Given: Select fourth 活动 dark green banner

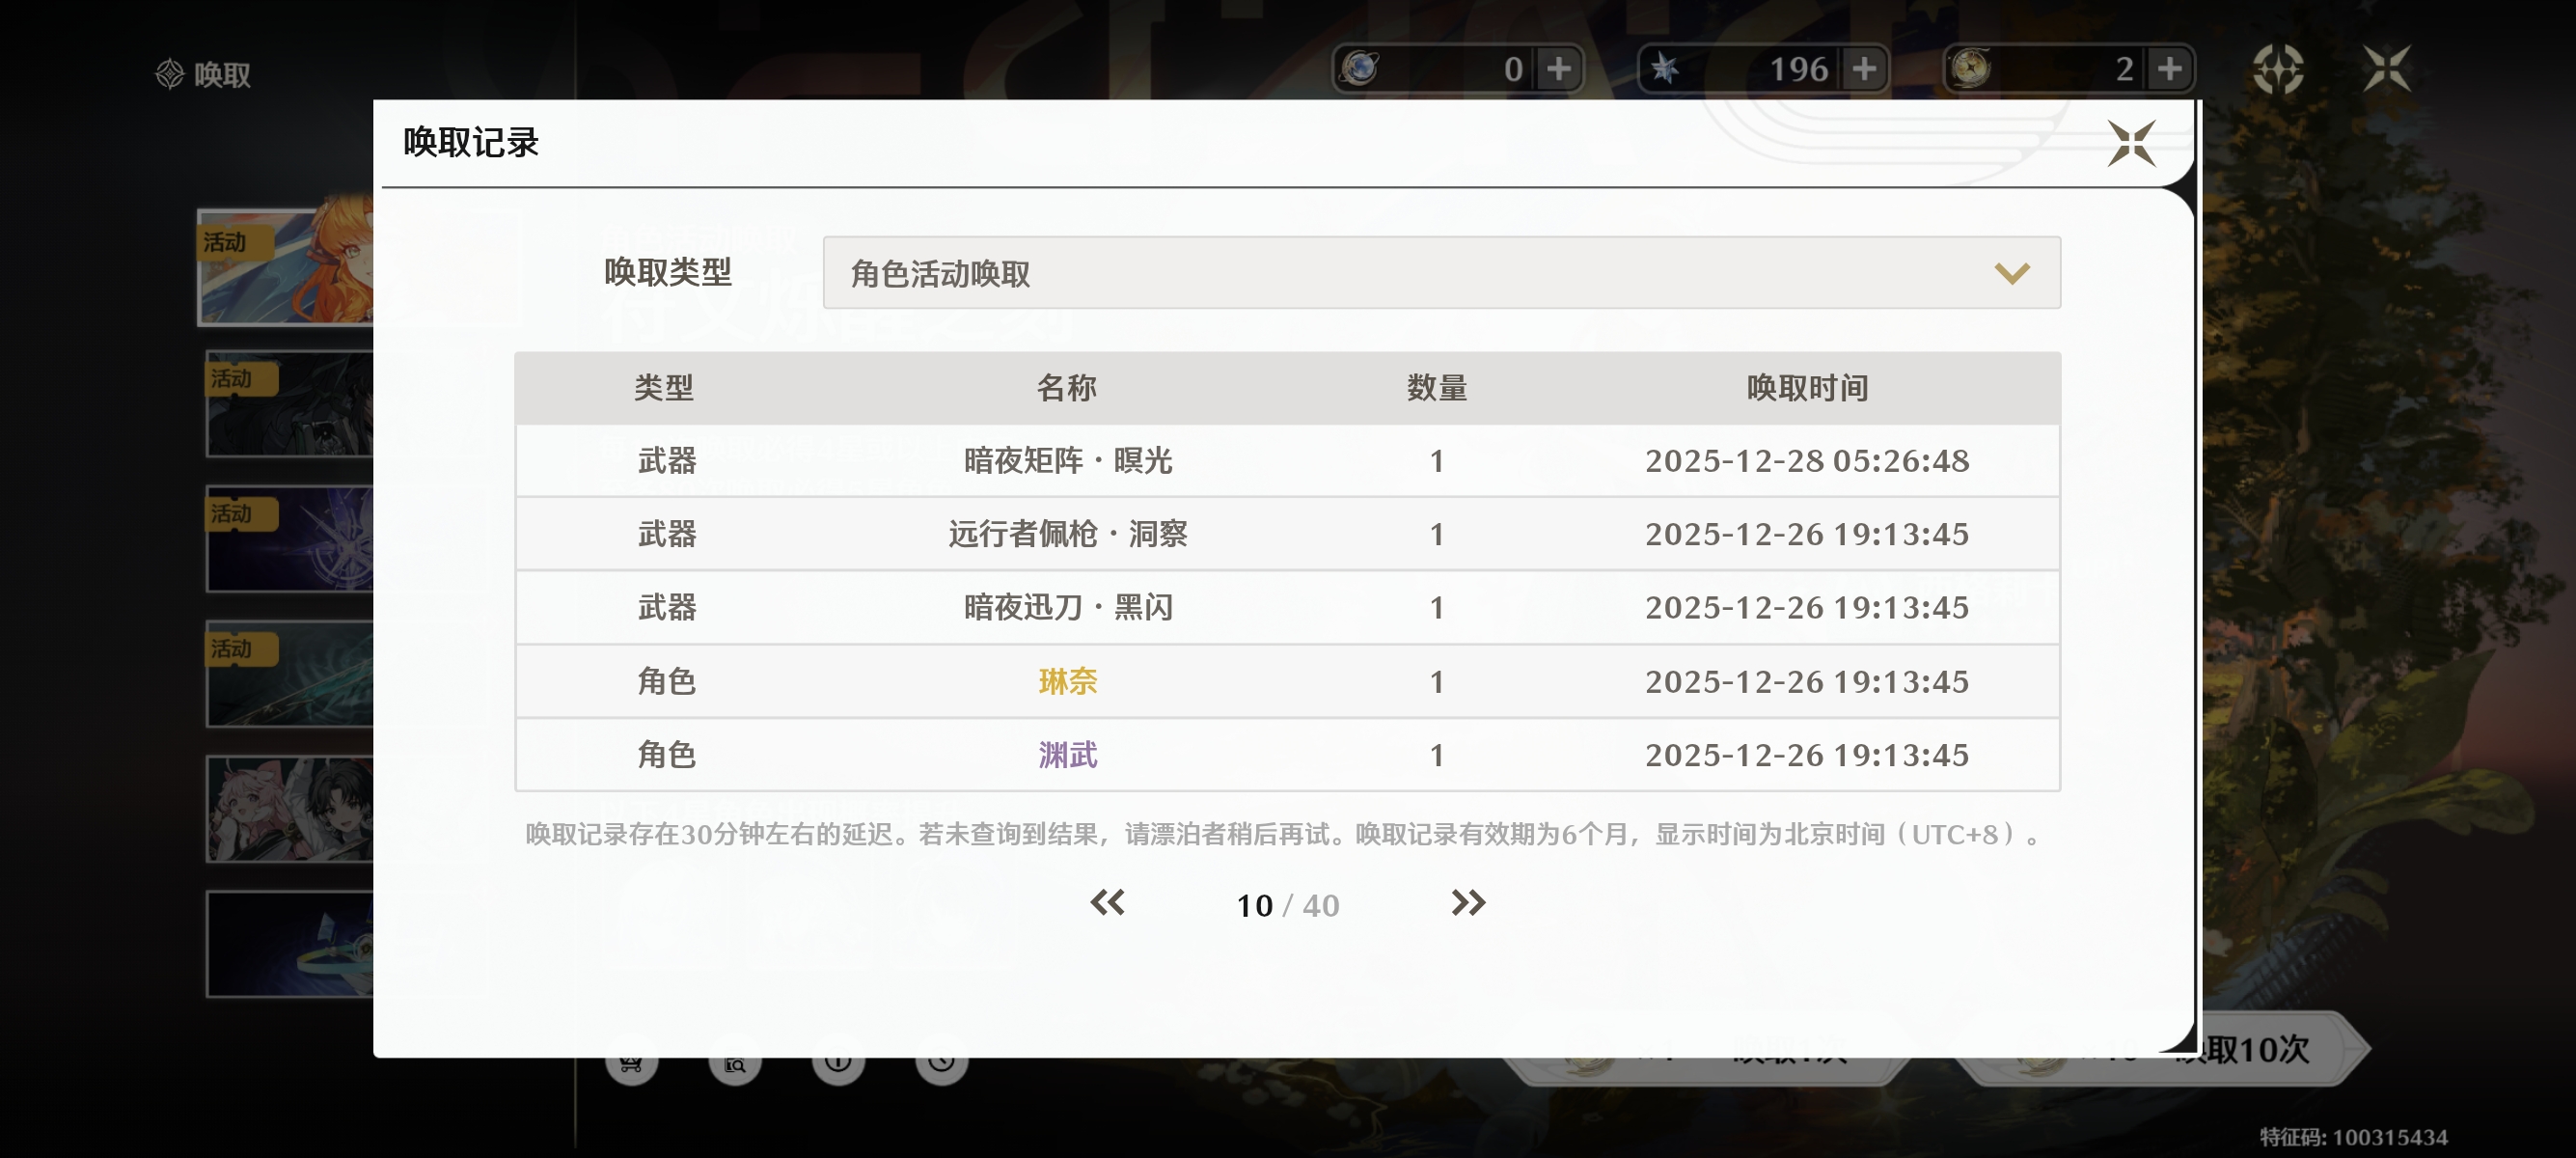Looking at the screenshot, I should click(x=289, y=674).
